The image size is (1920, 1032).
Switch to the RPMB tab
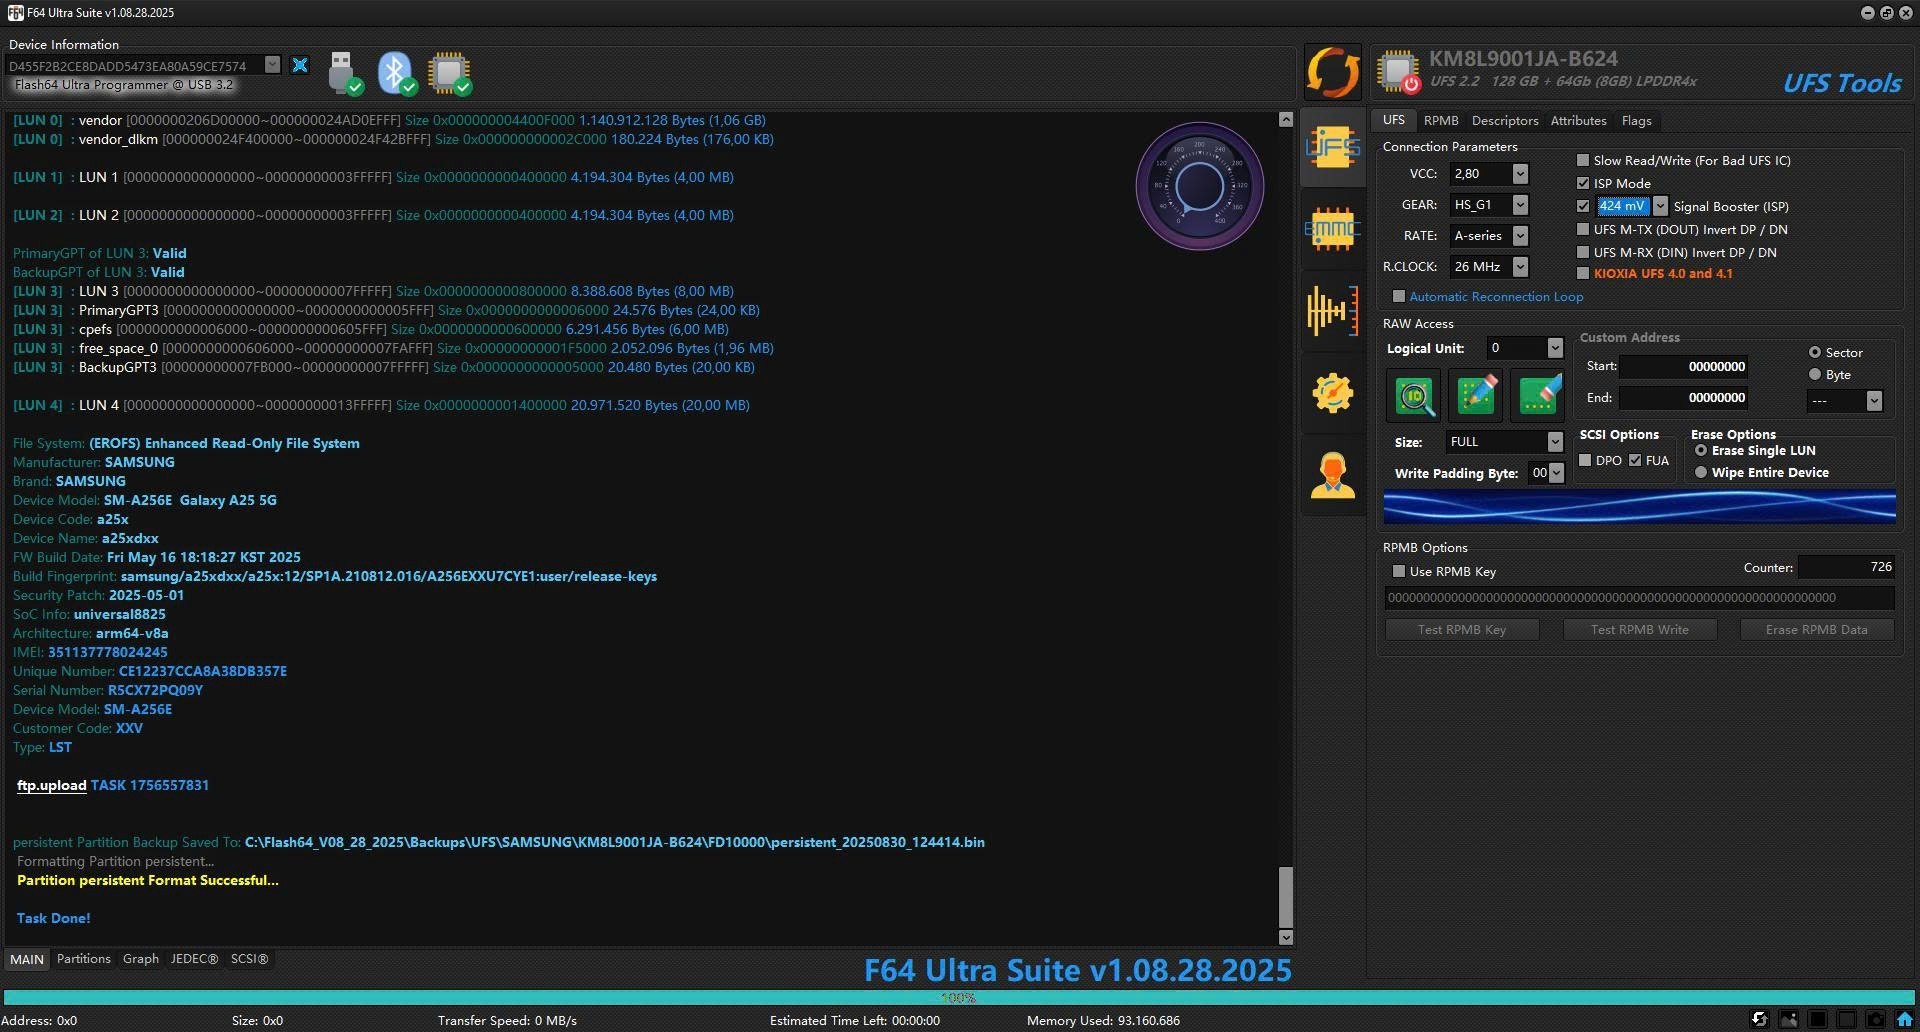pos(1441,120)
